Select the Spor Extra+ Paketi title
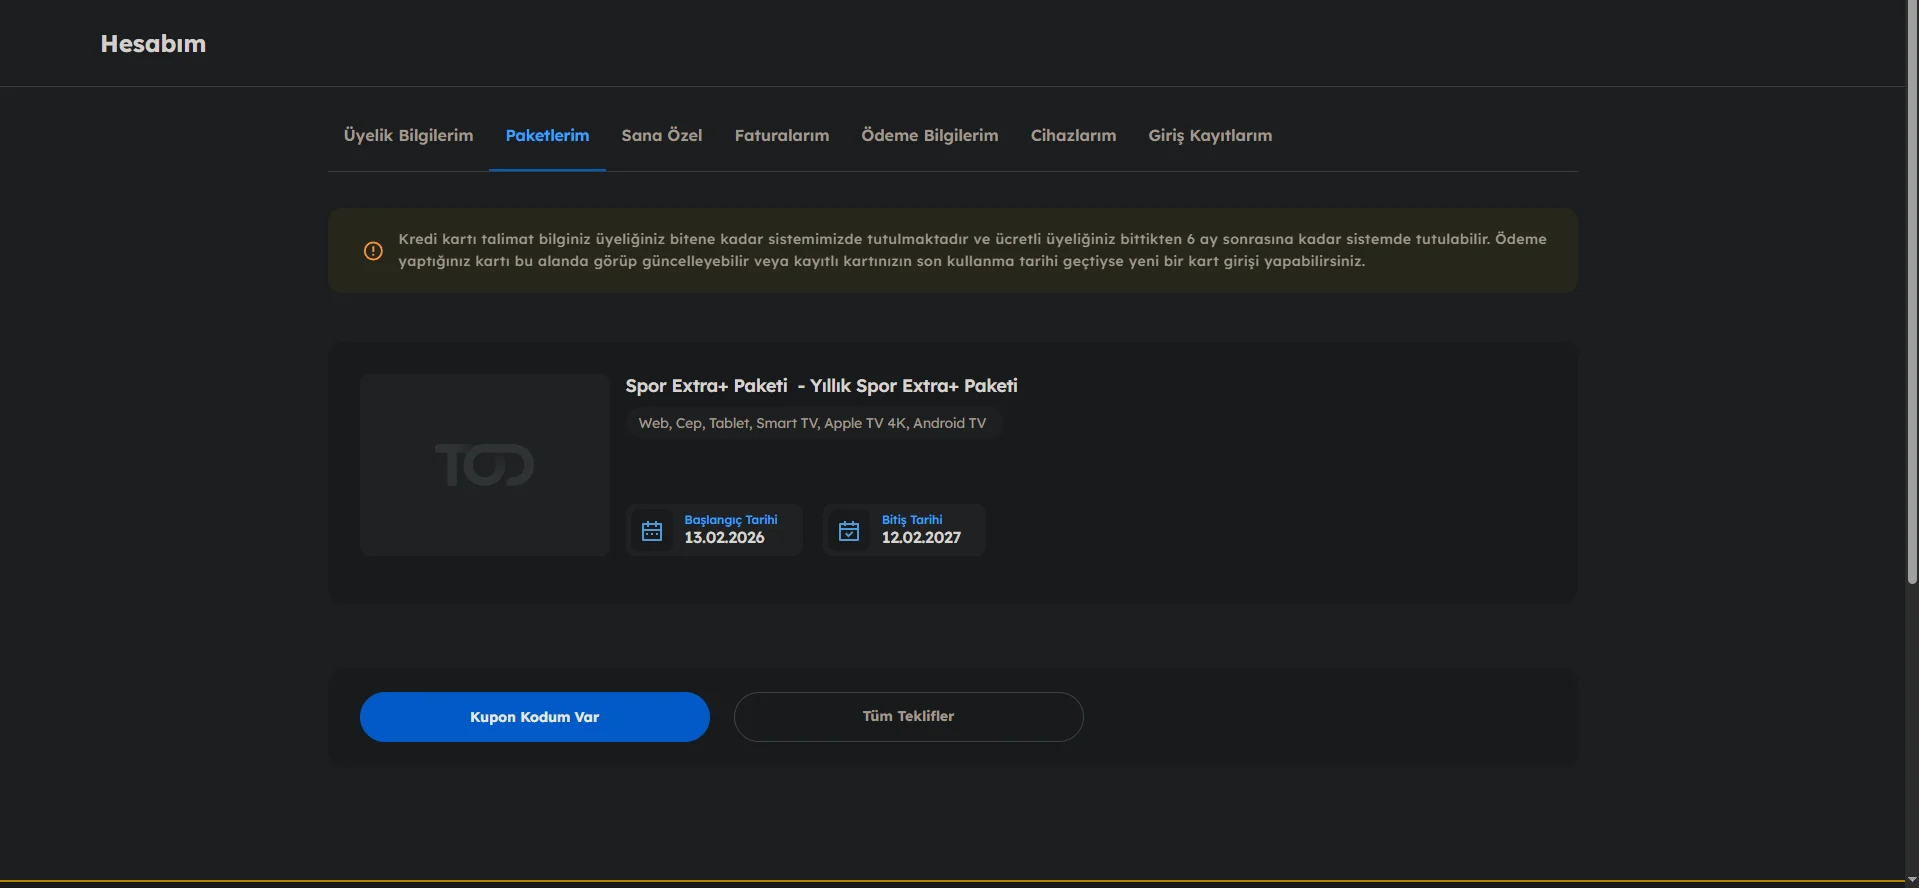Viewport: 1919px width, 888px height. [822, 386]
